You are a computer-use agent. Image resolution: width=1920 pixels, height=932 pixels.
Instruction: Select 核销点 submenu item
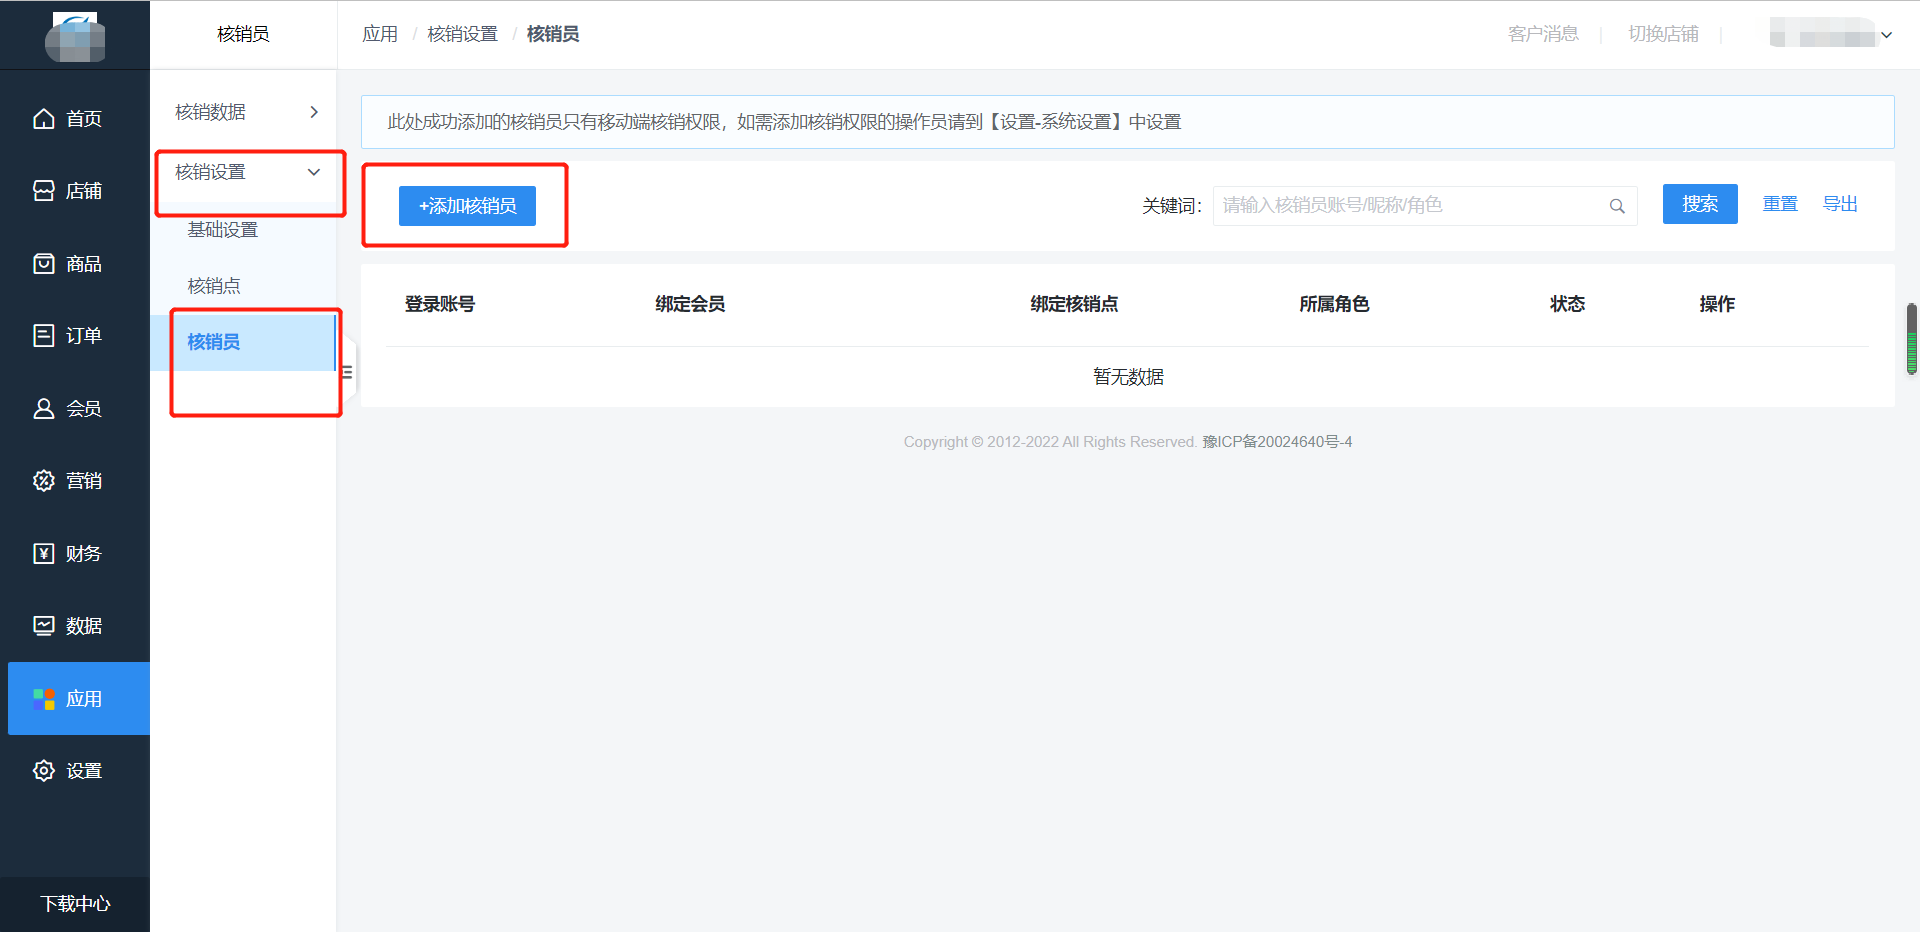[x=214, y=286]
